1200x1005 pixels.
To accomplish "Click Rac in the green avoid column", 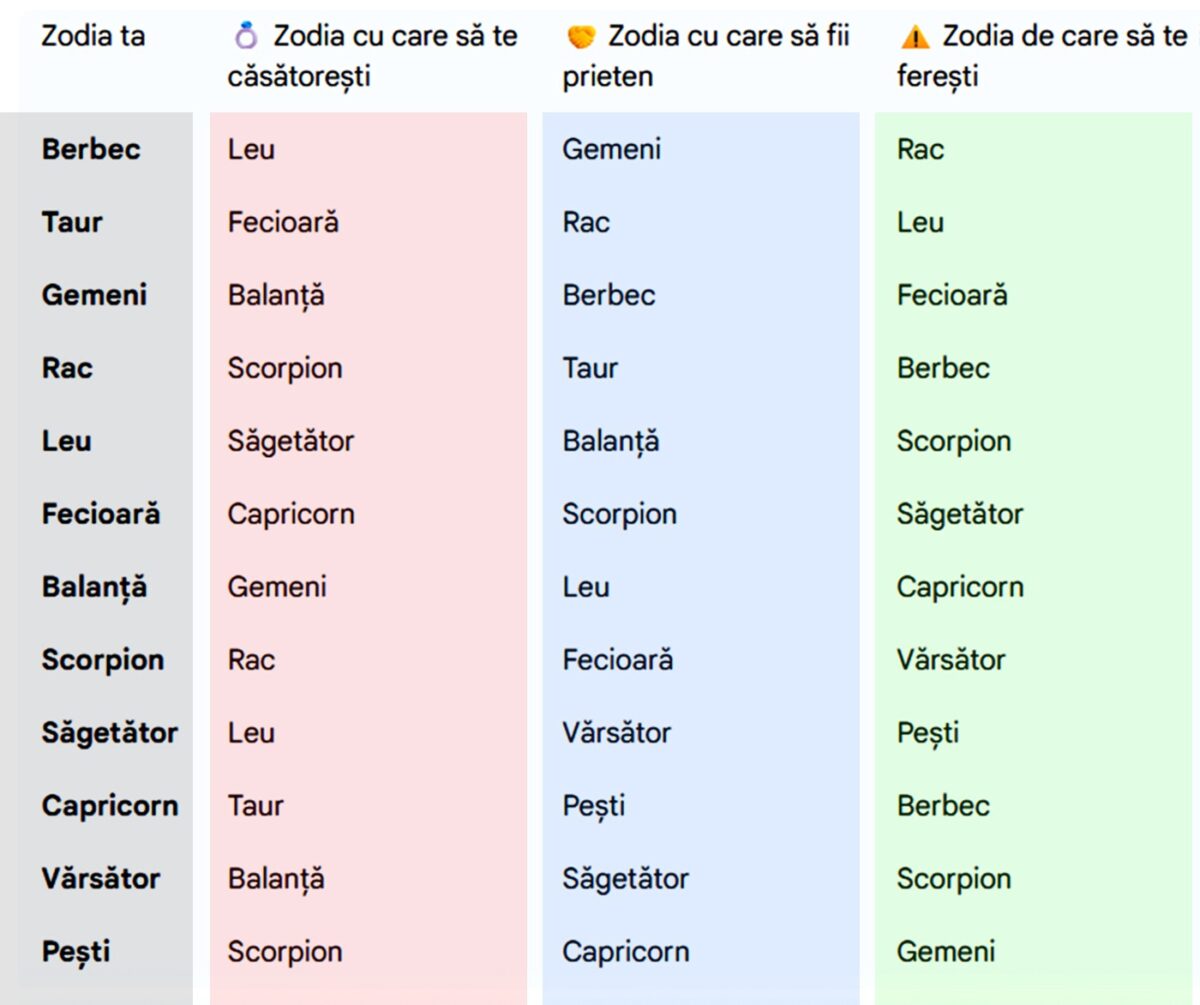I will pyautogui.click(x=920, y=149).
